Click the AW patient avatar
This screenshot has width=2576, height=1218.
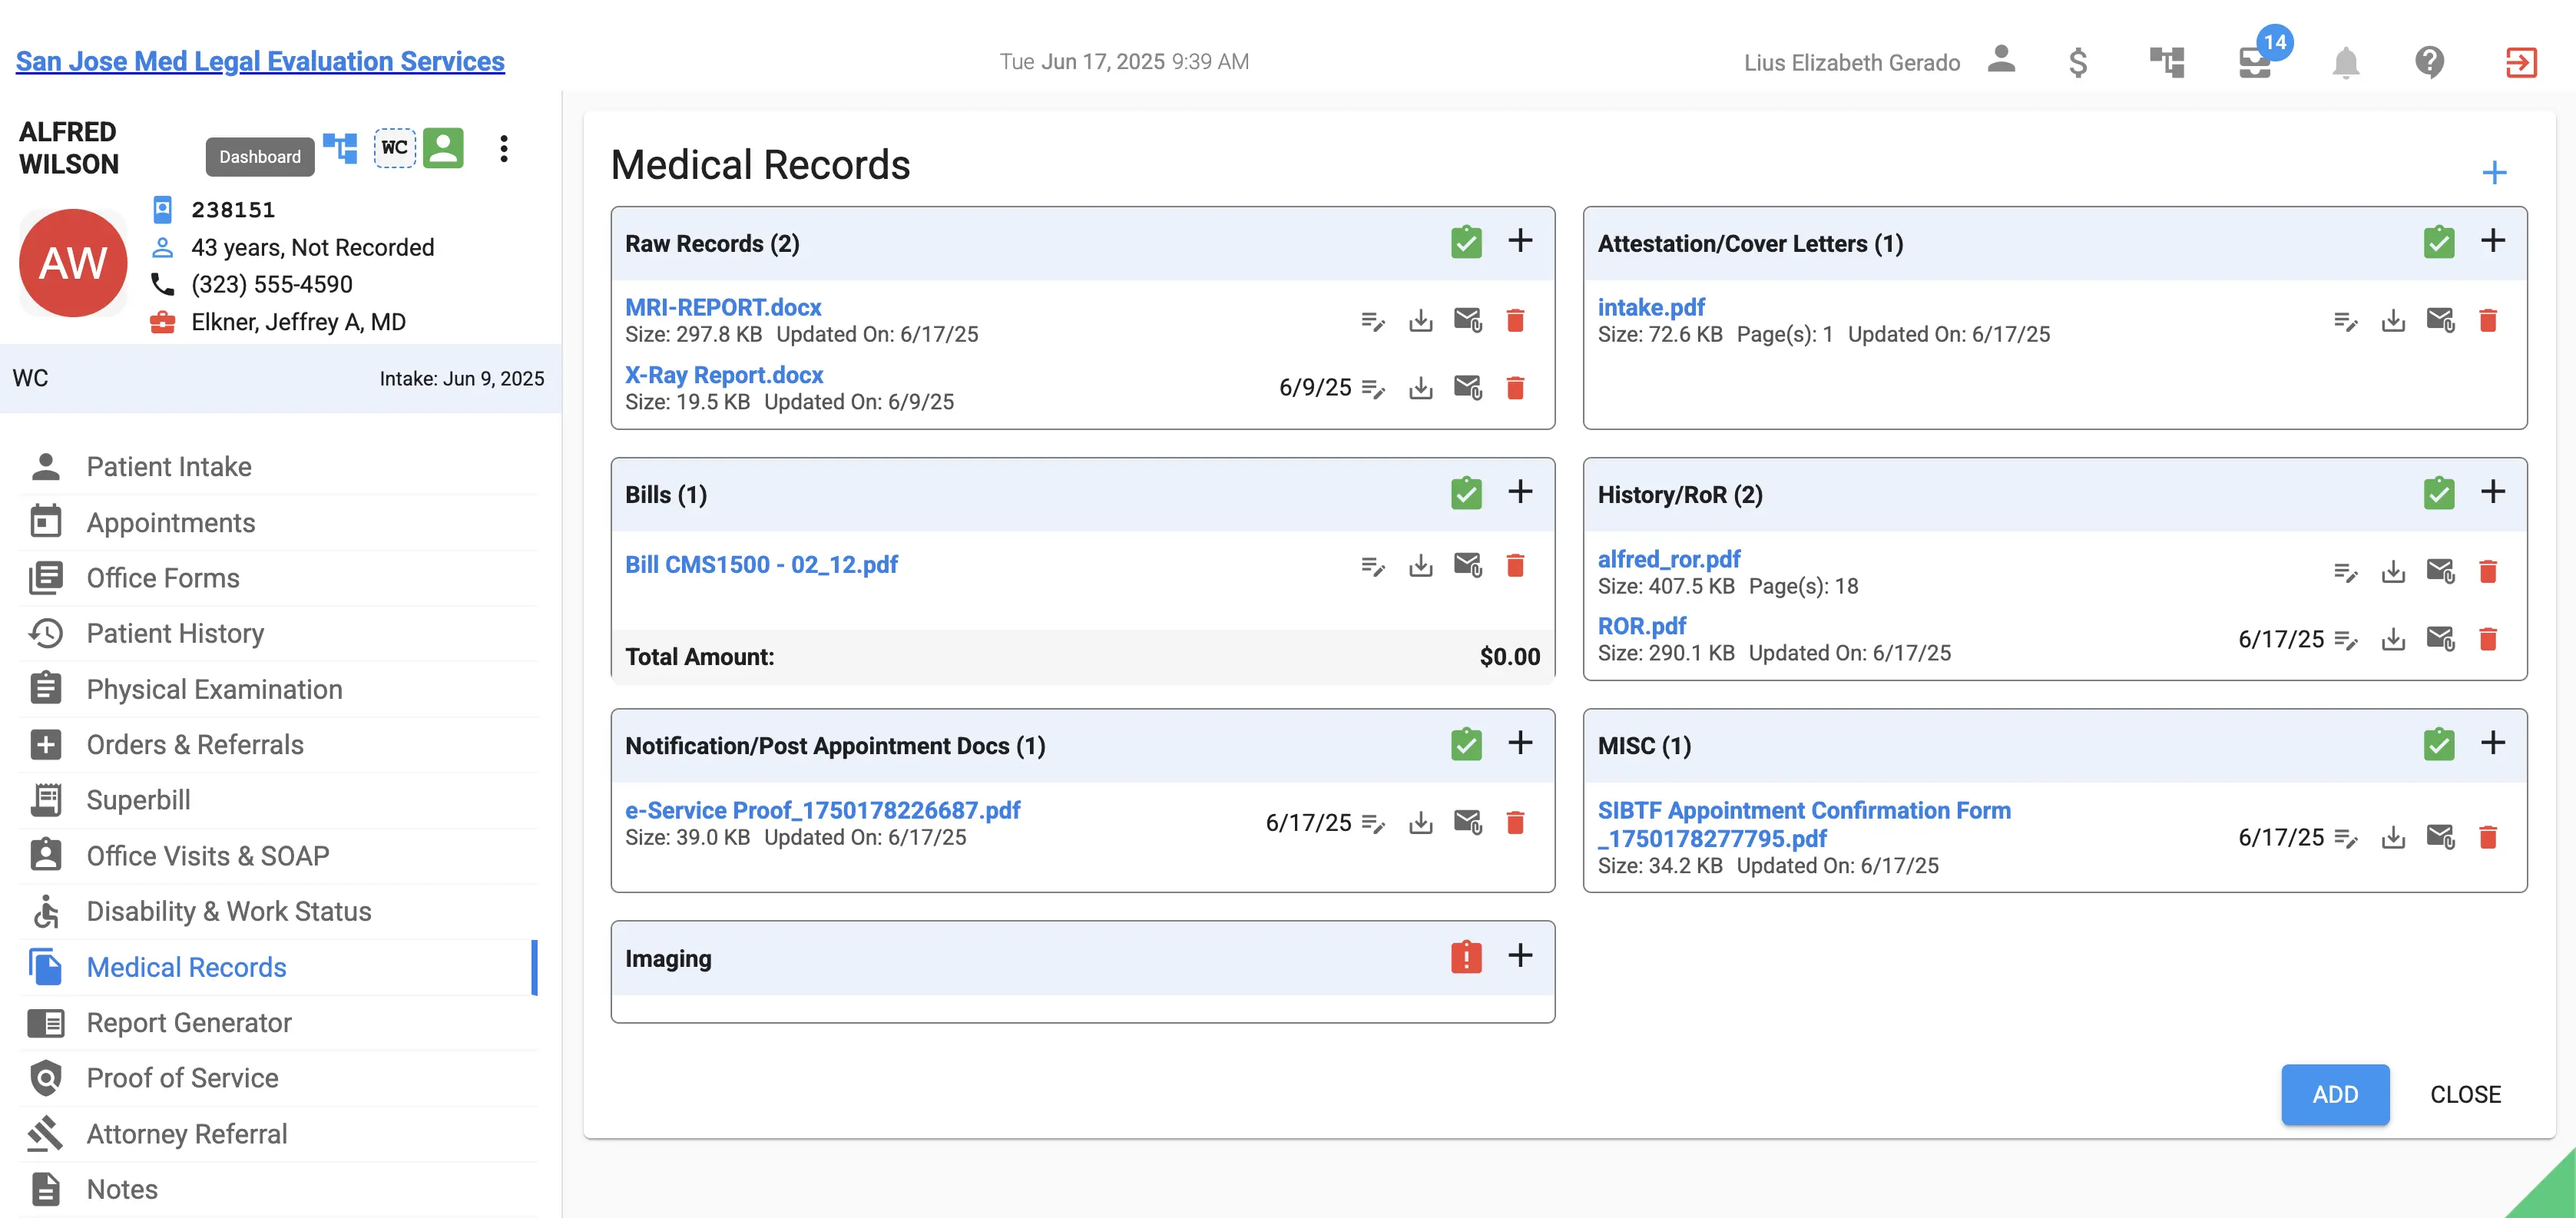[x=73, y=263]
